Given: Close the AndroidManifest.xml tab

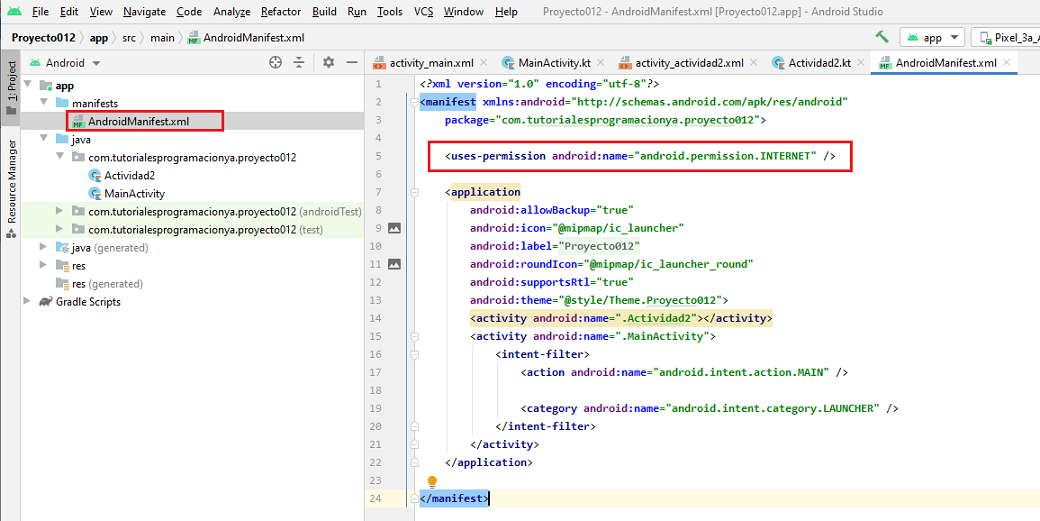Looking at the screenshot, I should (1007, 62).
